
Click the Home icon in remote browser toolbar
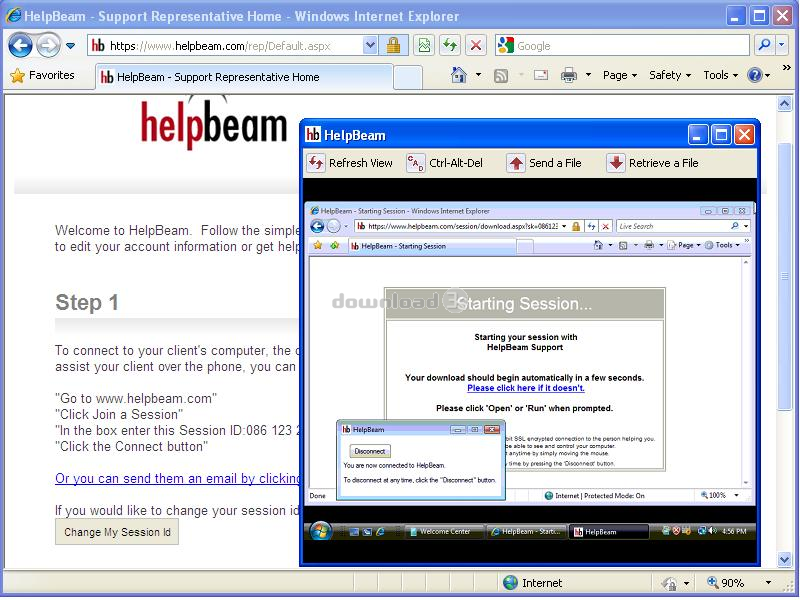point(598,245)
